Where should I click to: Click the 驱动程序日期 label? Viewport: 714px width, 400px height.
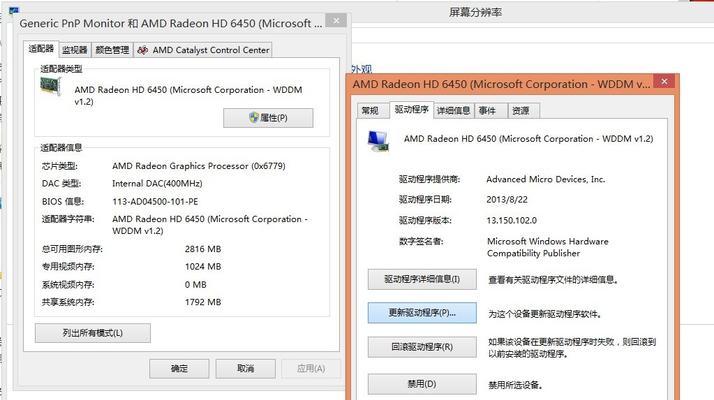tap(425, 200)
